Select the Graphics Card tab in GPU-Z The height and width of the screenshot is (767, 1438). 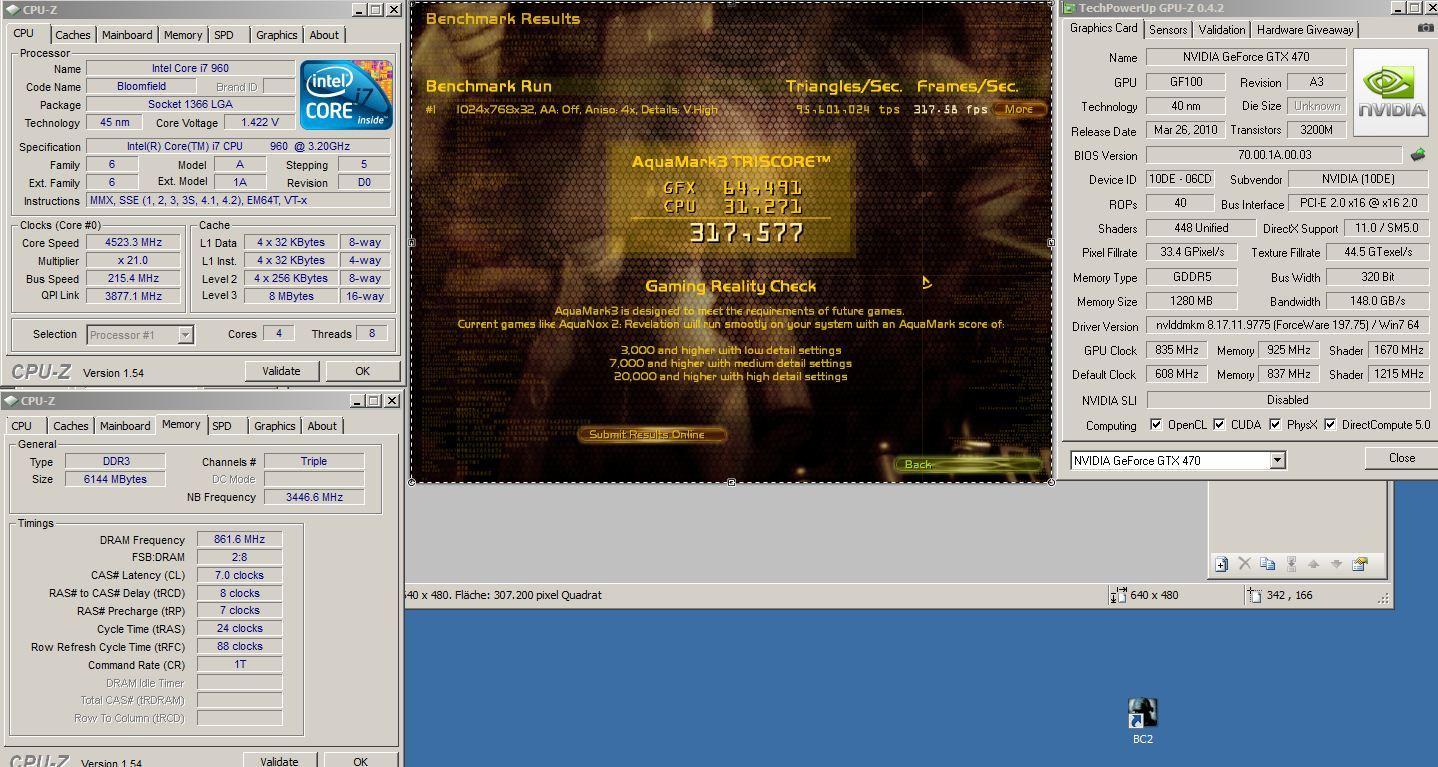[x=1103, y=28]
